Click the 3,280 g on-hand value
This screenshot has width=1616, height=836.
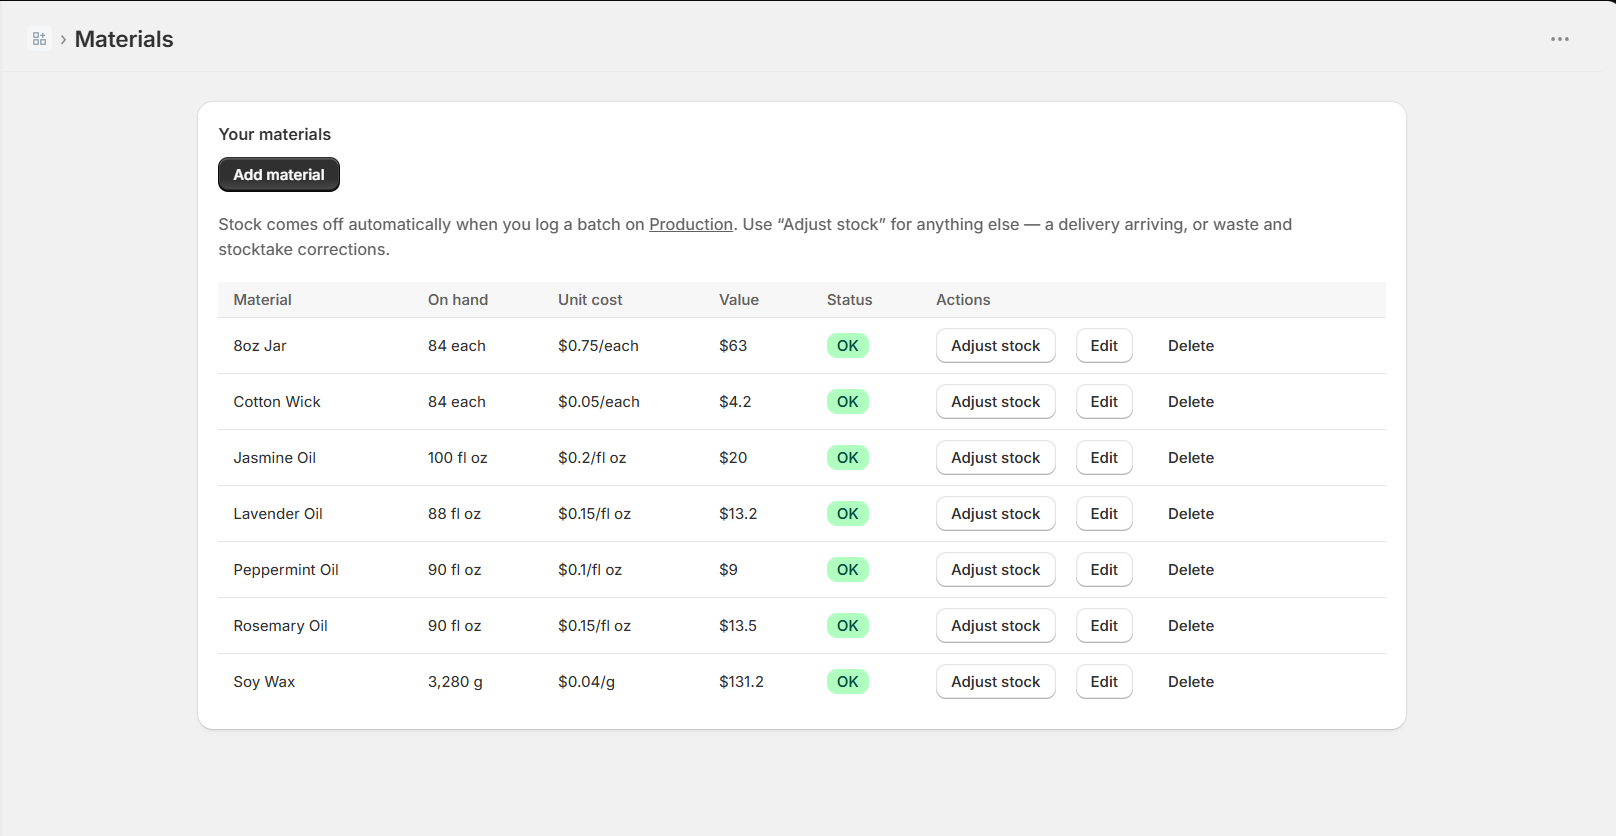455,682
